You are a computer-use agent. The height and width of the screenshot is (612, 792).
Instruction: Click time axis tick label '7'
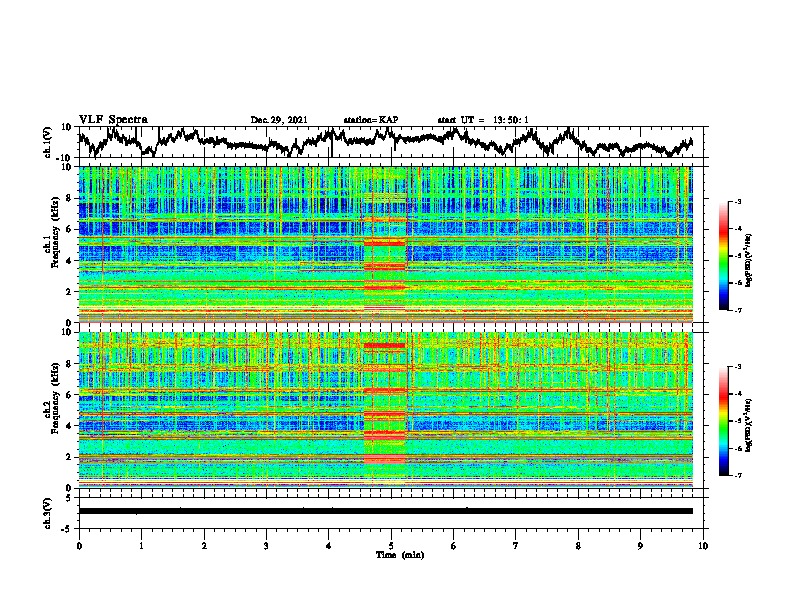pyautogui.click(x=516, y=546)
